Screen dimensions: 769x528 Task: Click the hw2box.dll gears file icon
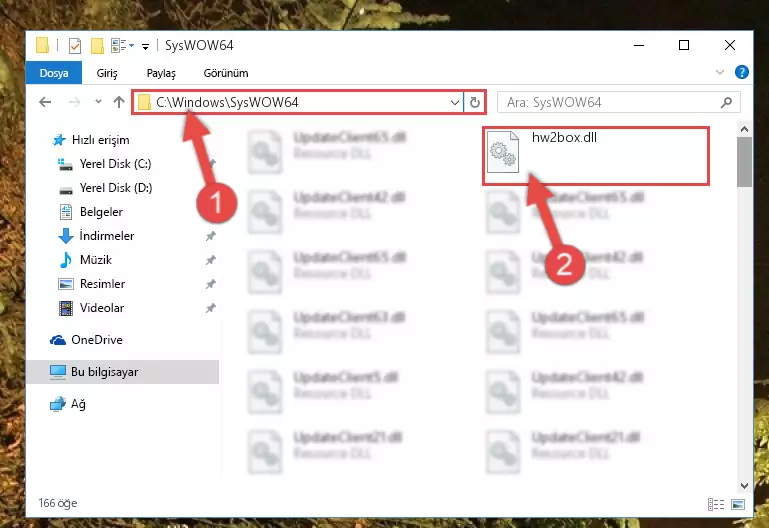tap(503, 152)
